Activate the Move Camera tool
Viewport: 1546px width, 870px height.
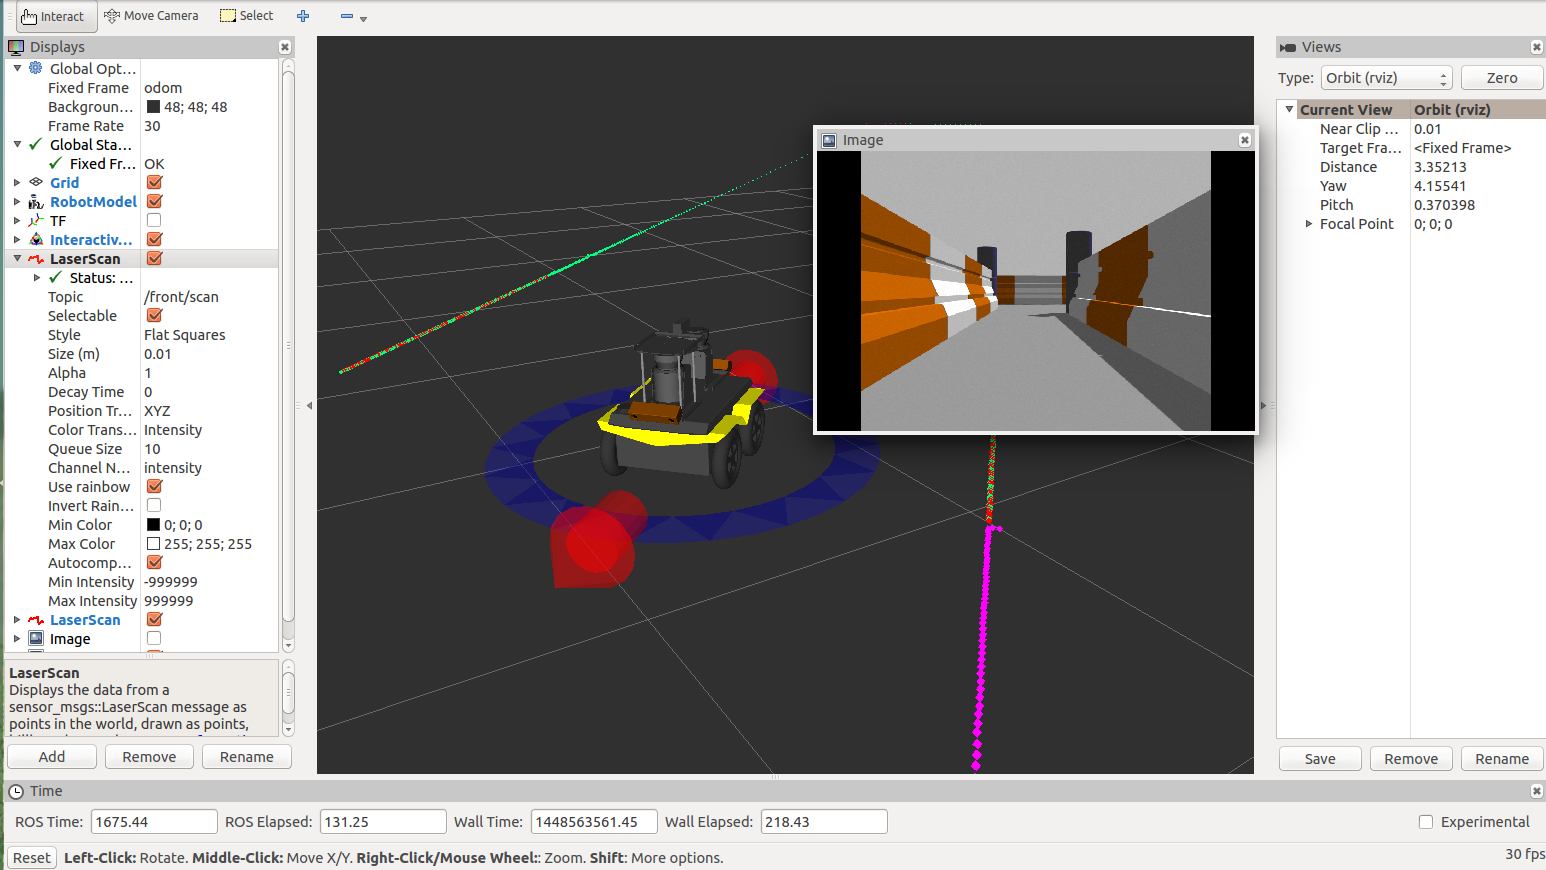click(152, 16)
